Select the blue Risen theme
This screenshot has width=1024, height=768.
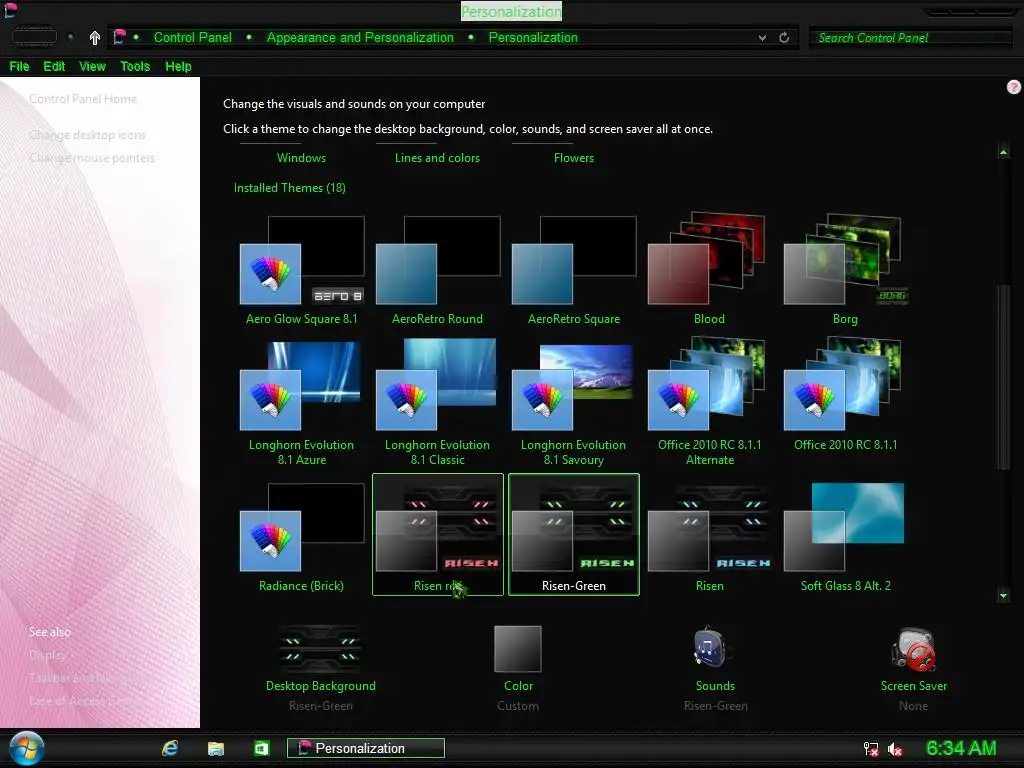coord(709,537)
